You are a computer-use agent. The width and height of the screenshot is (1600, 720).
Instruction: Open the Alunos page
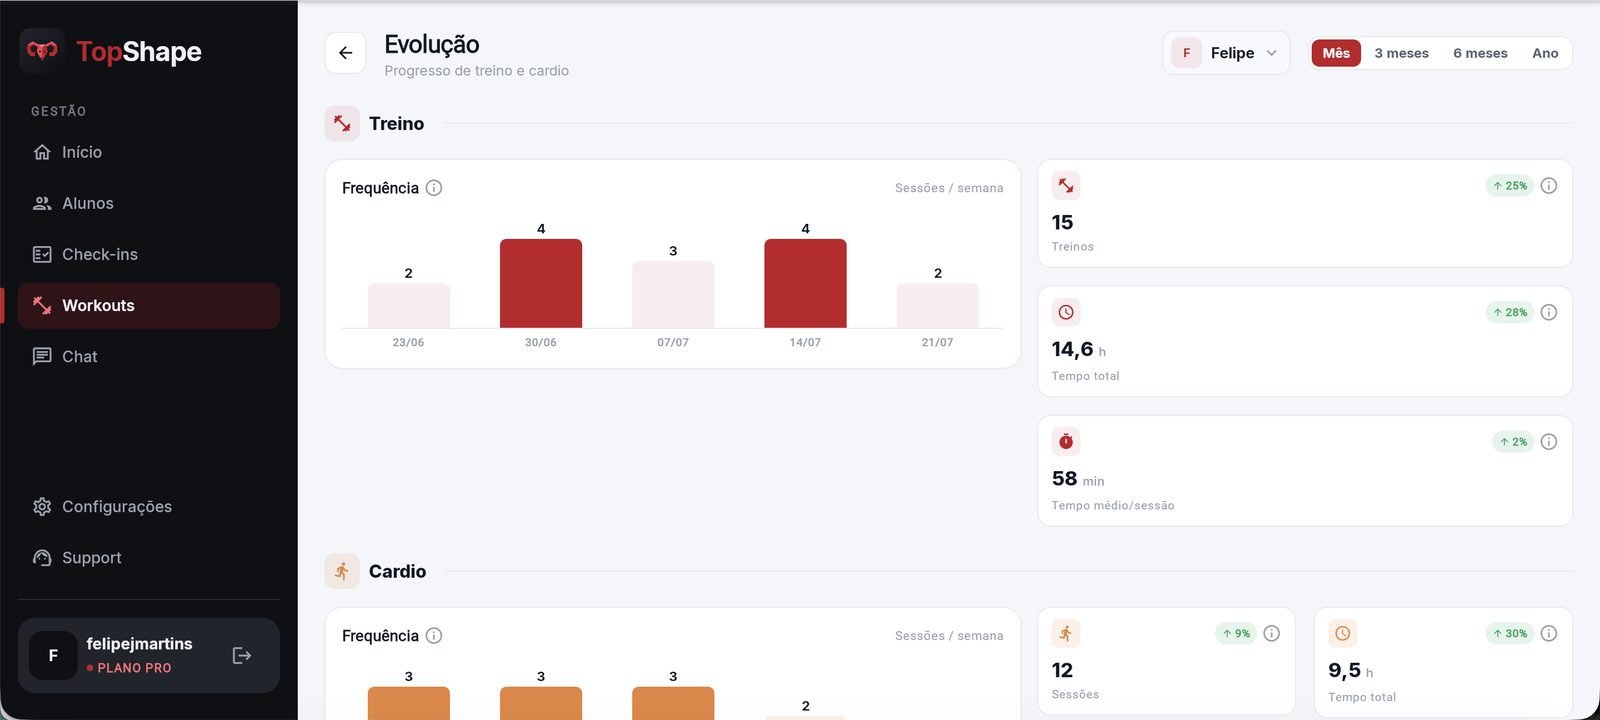[x=149, y=203]
